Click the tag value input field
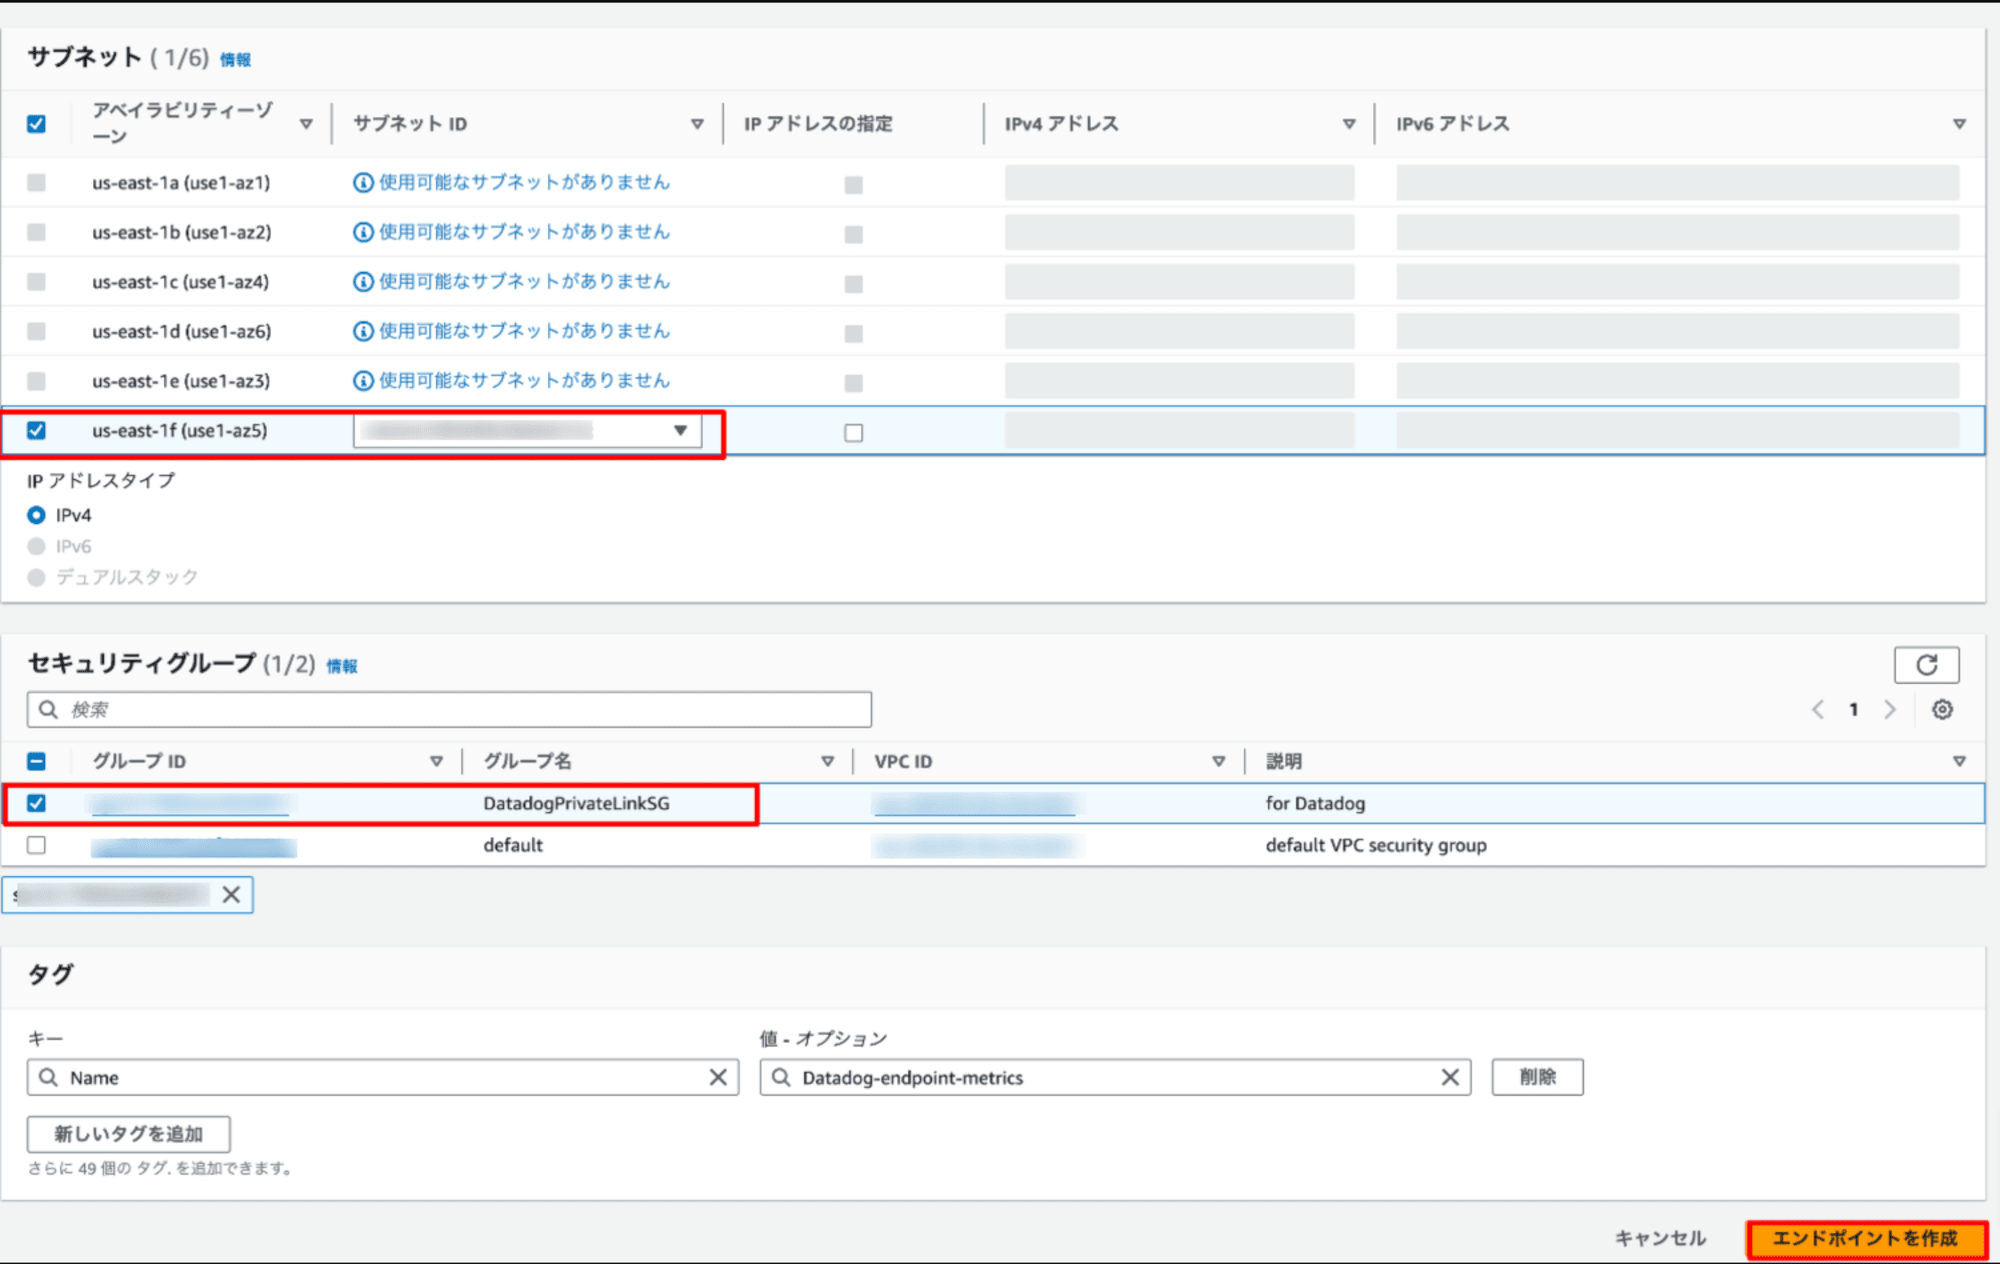The width and height of the screenshot is (2000, 1264). coord(1115,1077)
